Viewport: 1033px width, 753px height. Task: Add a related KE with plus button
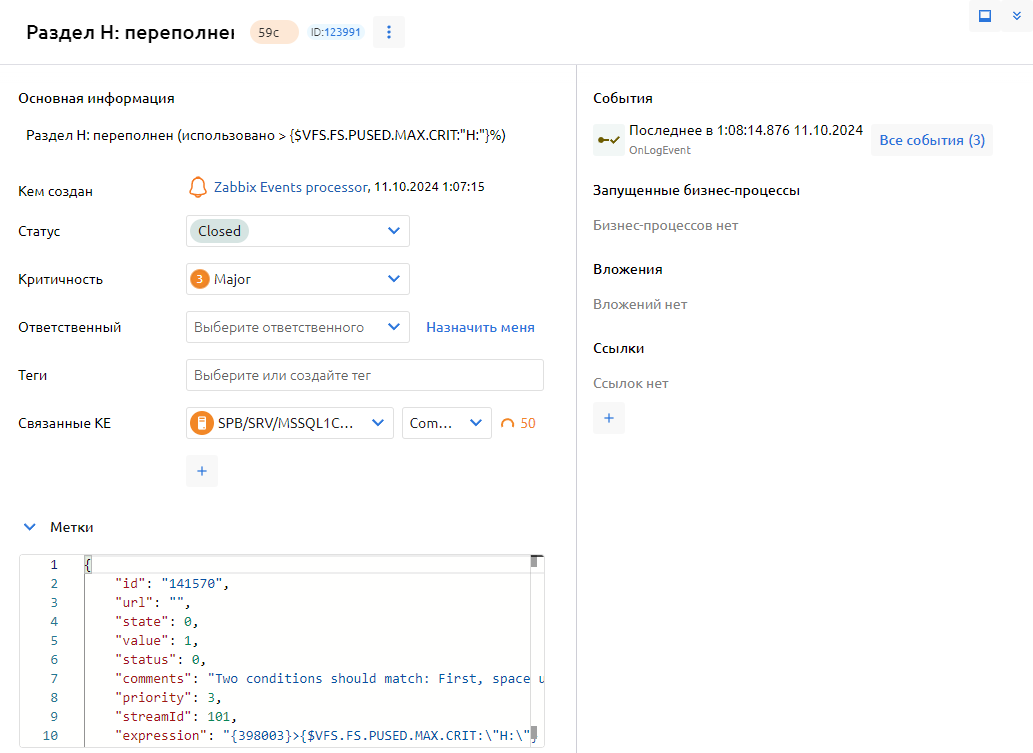(x=201, y=471)
